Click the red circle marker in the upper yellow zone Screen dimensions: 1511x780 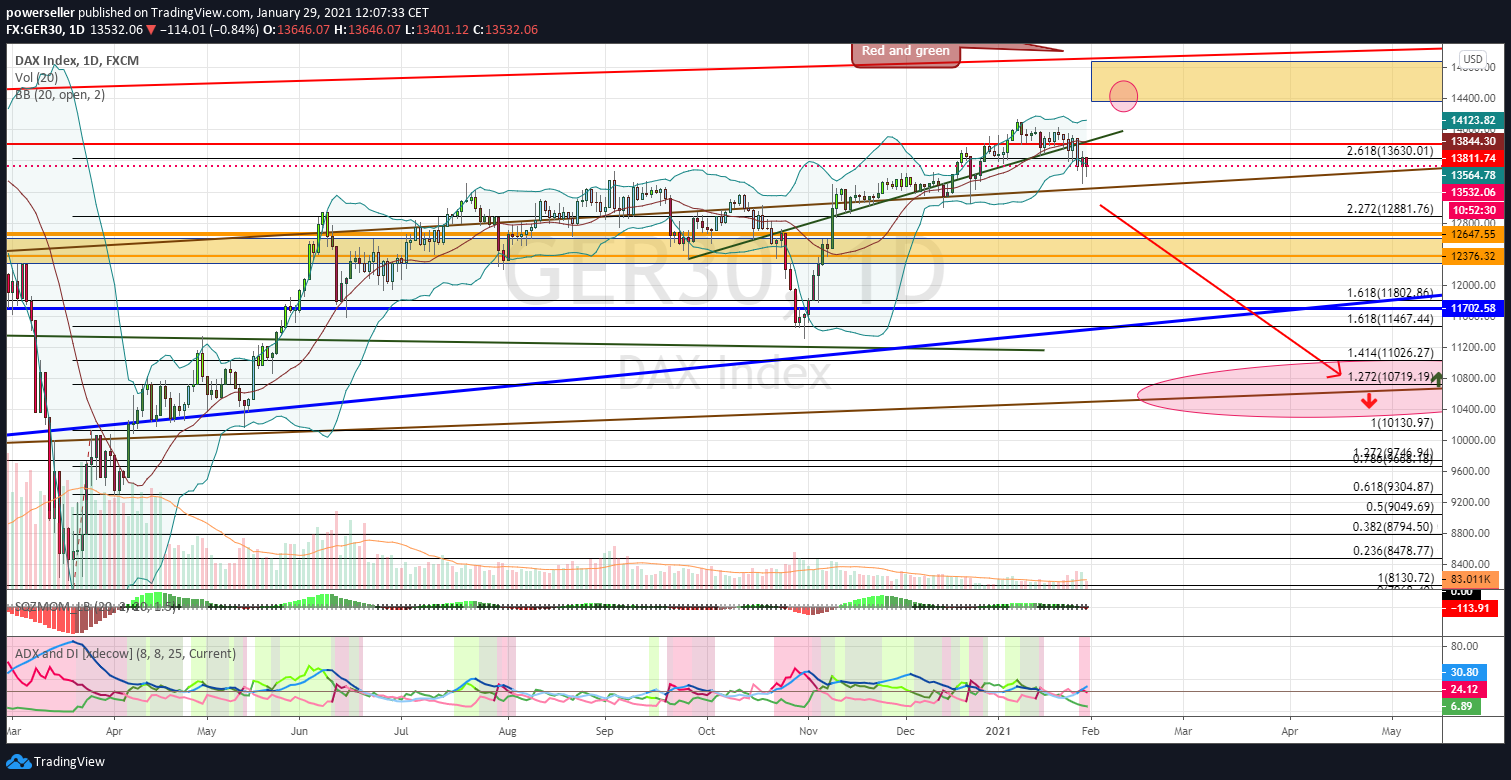point(1124,96)
